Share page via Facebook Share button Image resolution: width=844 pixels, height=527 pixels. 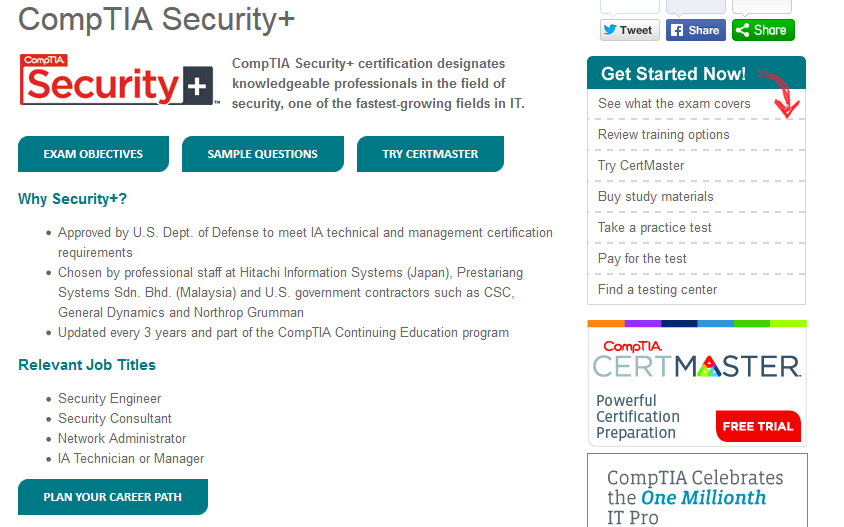(x=695, y=30)
